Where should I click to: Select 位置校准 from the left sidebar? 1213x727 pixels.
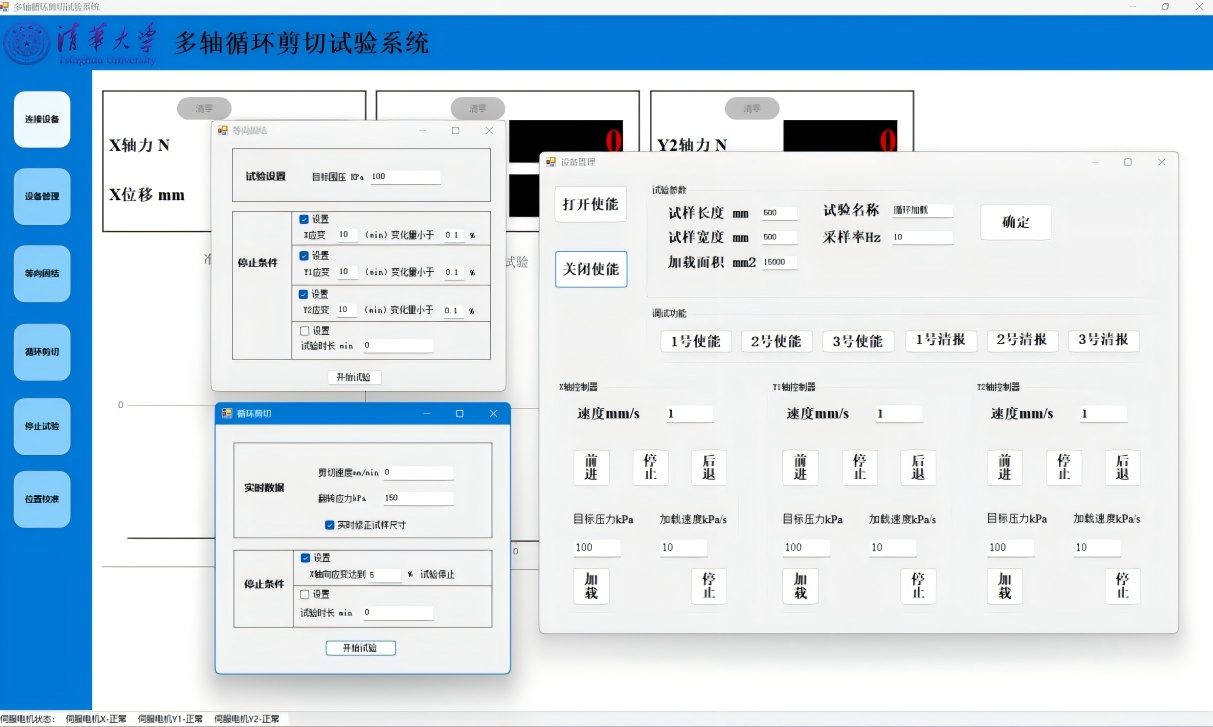(x=42, y=499)
